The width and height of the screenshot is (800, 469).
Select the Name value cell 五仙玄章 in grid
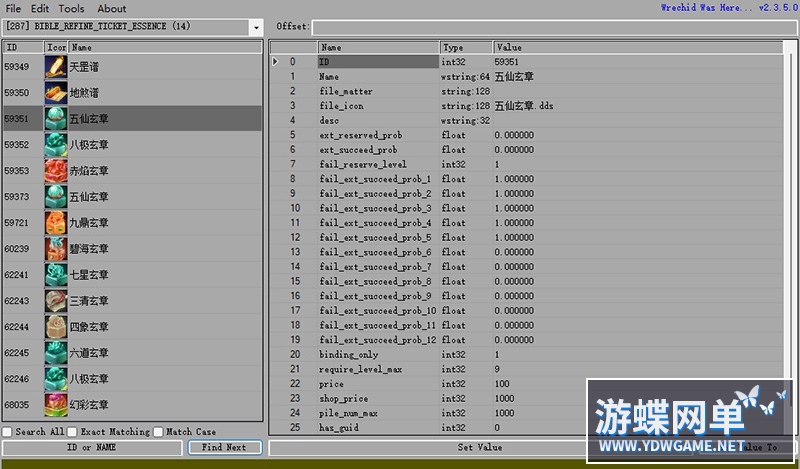pyautogui.click(x=638, y=77)
